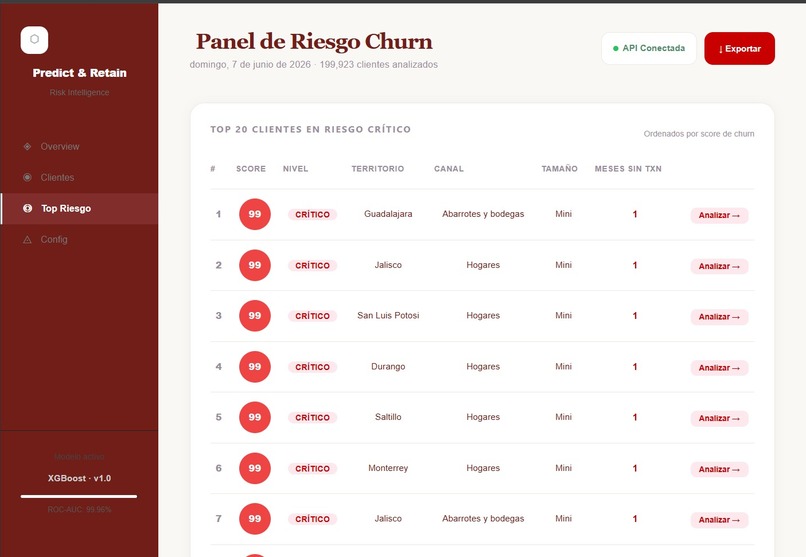Click the Monterrey territory cell

pos(388,468)
